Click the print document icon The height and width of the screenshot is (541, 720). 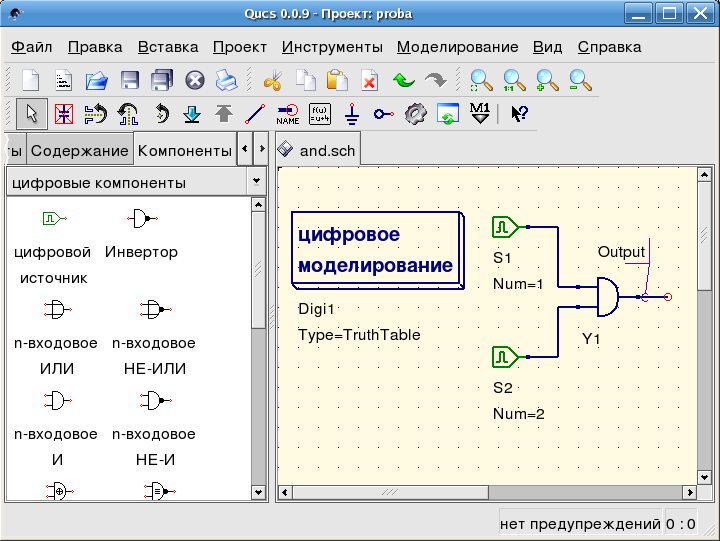[226, 80]
